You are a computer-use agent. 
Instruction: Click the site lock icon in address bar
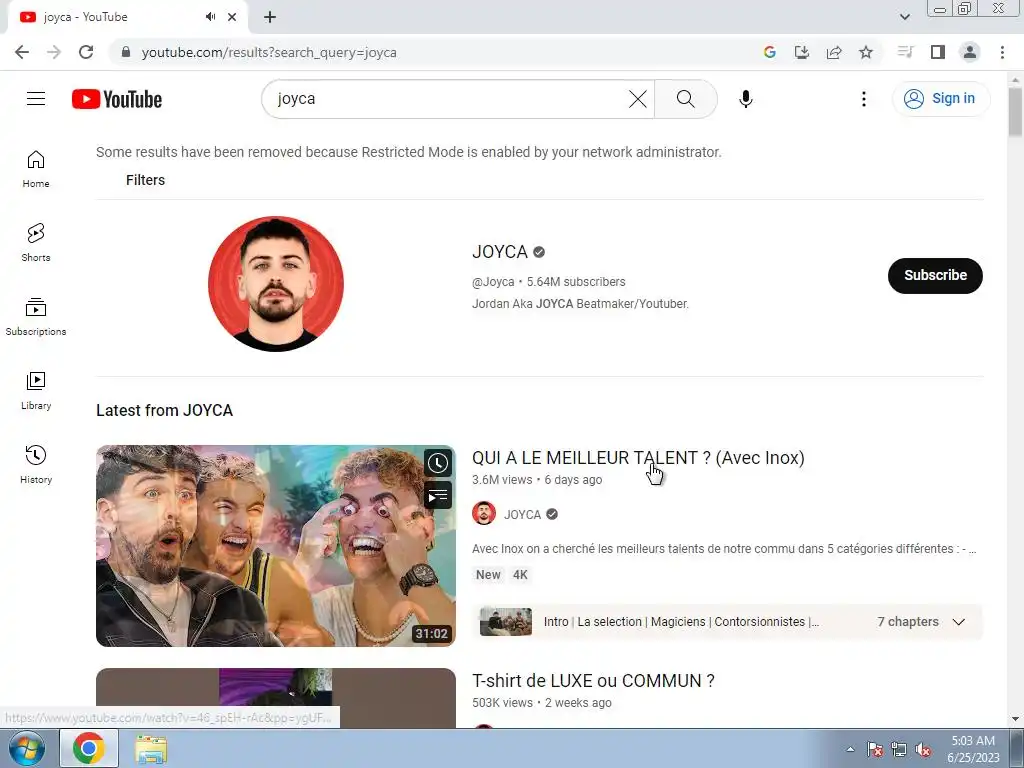pos(126,52)
